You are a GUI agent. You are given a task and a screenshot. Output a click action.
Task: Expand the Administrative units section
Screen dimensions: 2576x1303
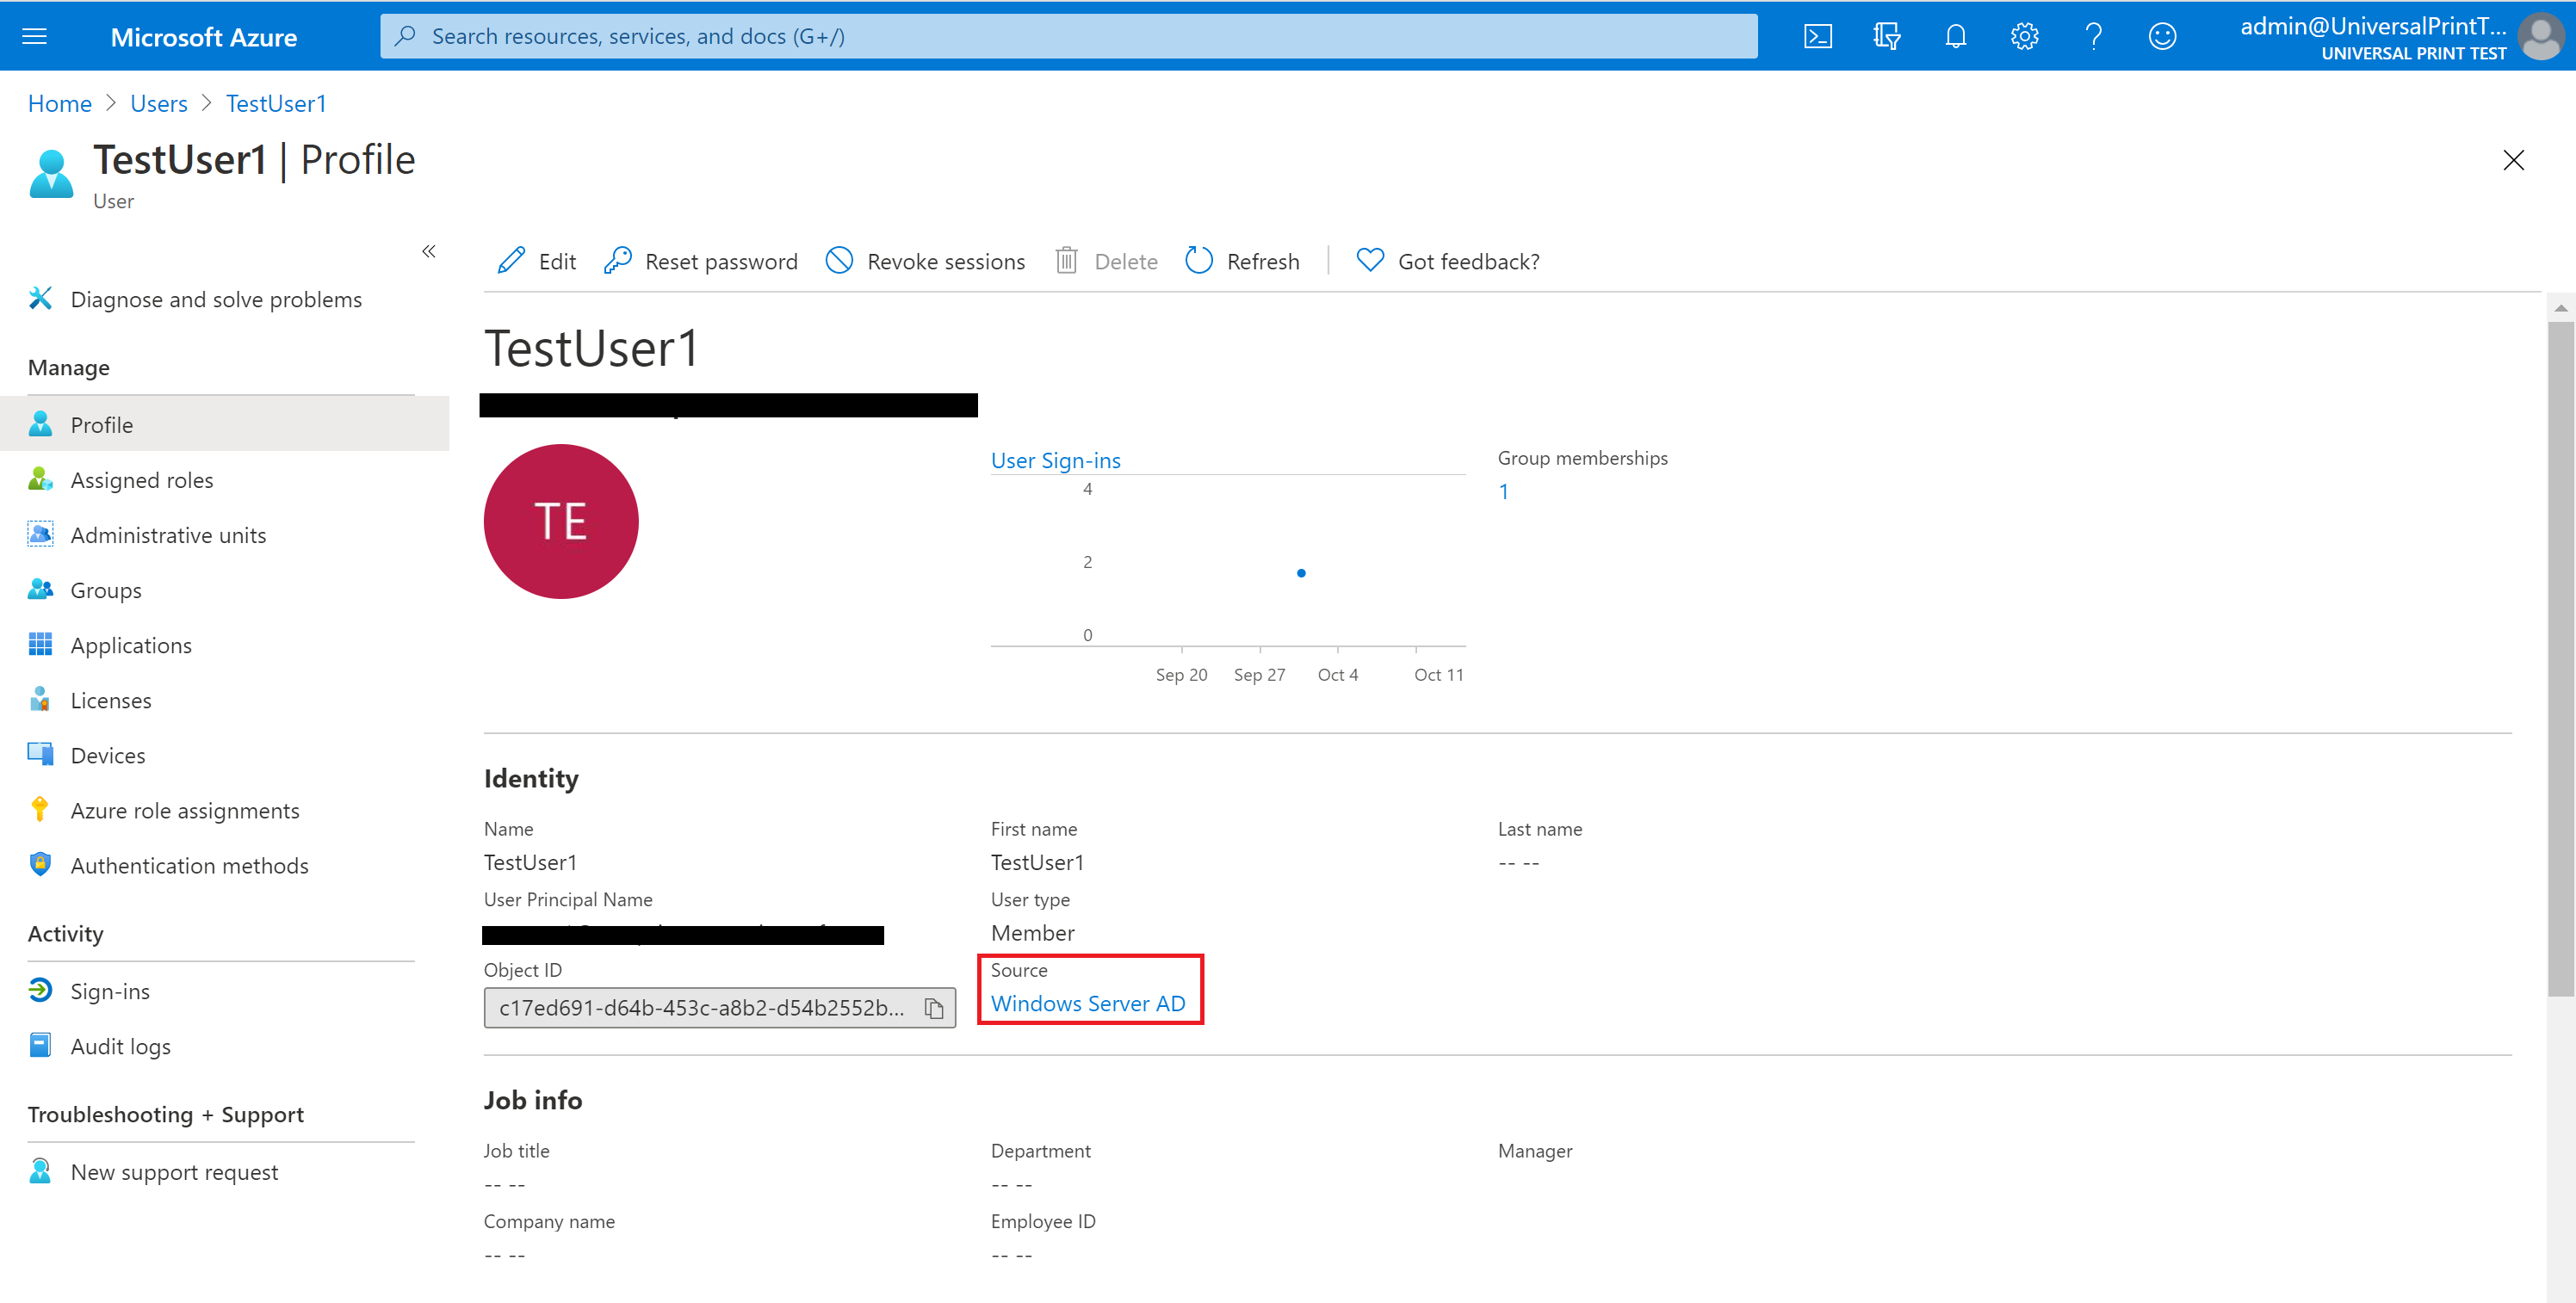(168, 534)
